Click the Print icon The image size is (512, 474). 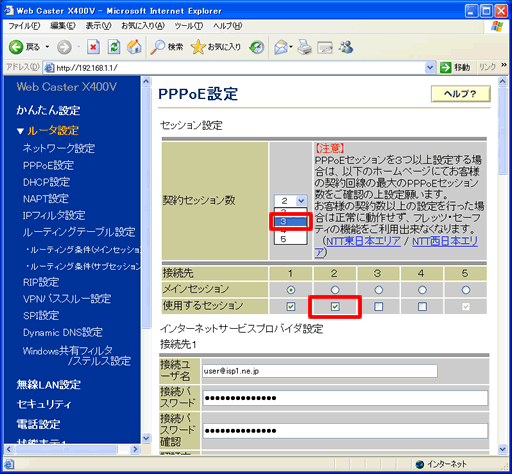pos(304,47)
